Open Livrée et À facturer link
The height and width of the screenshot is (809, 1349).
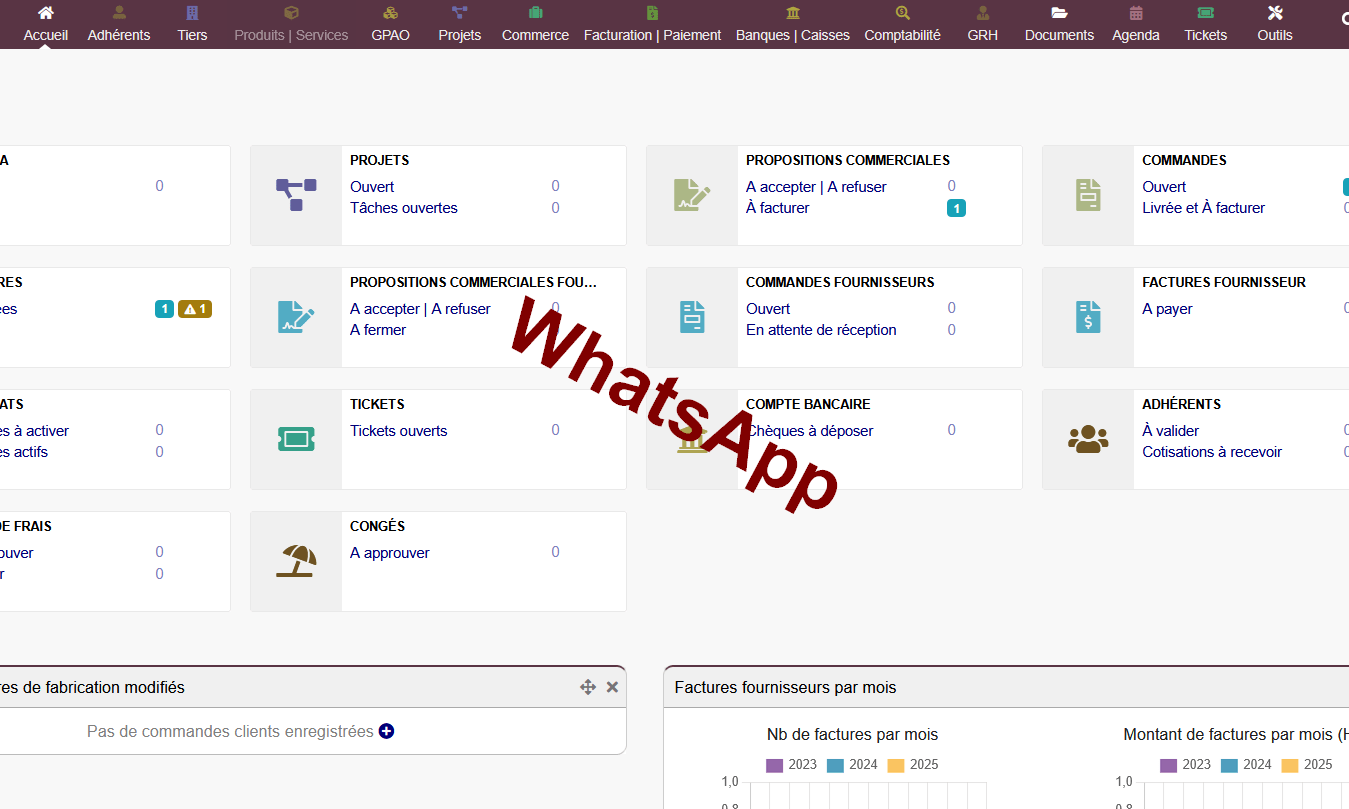[1203, 208]
